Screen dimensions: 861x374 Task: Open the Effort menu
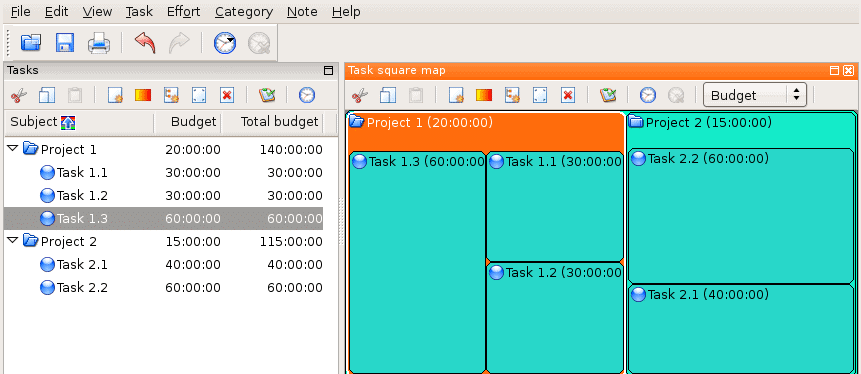point(183,12)
